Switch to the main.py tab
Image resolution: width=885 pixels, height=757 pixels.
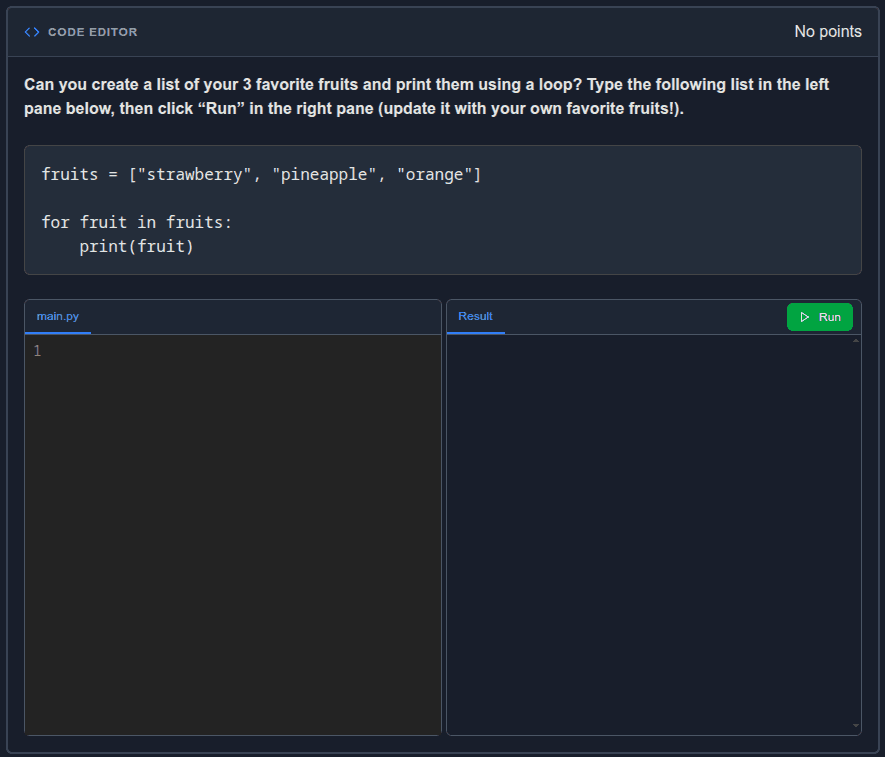pos(58,317)
